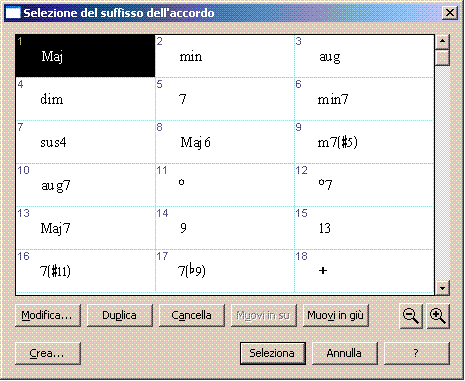This screenshot has height=381, width=465.
Task: Open help with the ? button
Action: click(x=417, y=353)
